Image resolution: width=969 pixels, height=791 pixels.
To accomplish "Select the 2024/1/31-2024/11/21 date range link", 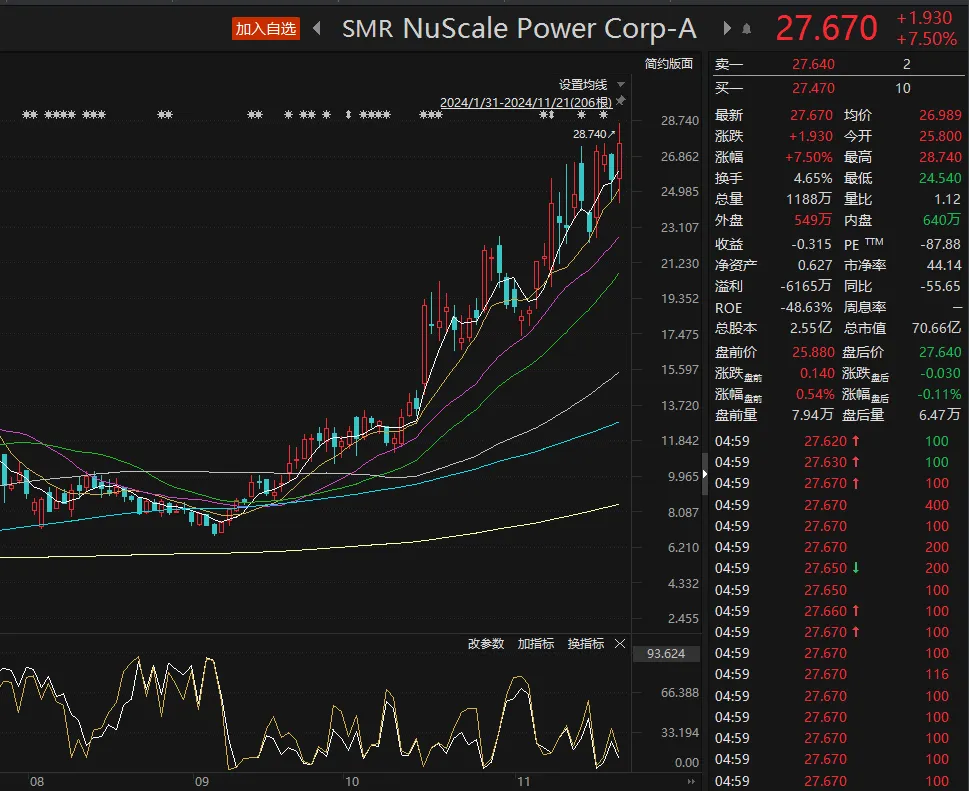I will (526, 102).
